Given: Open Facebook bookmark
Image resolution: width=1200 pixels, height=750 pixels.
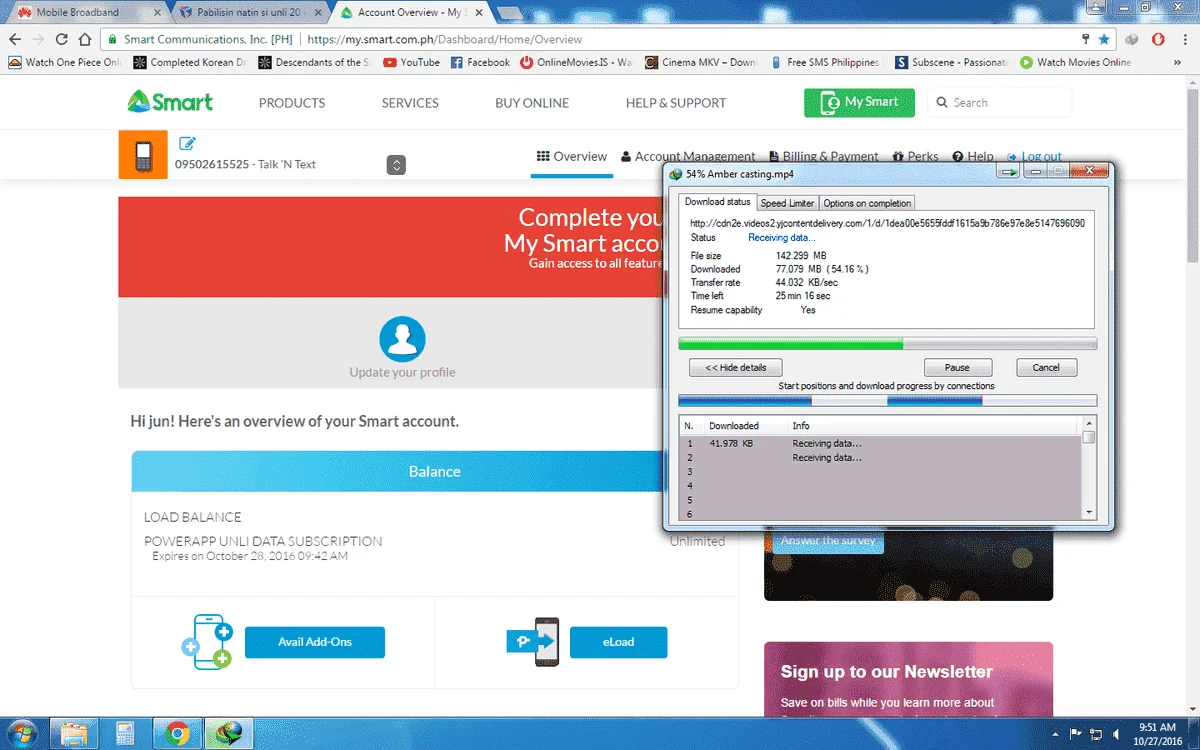Looking at the screenshot, I should tap(480, 62).
